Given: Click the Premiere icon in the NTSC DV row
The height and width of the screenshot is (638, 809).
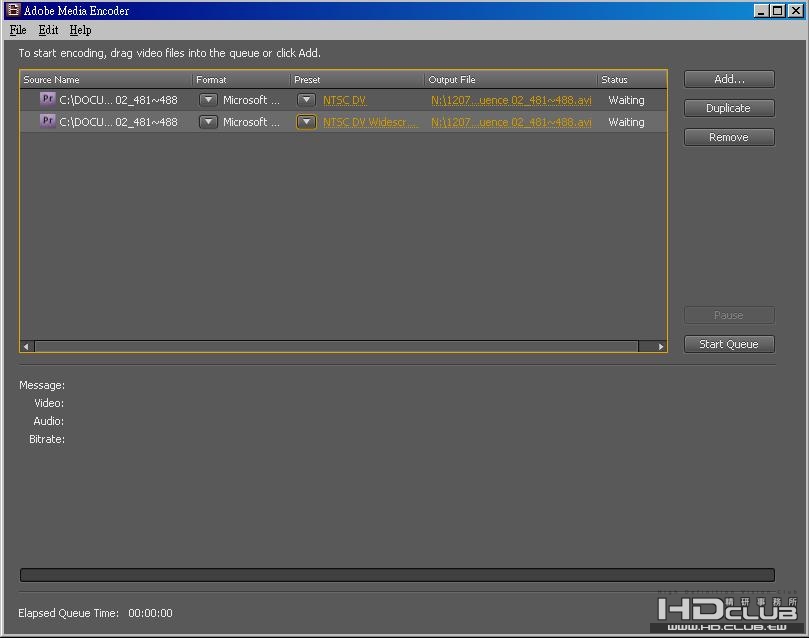Looking at the screenshot, I should (47, 99).
